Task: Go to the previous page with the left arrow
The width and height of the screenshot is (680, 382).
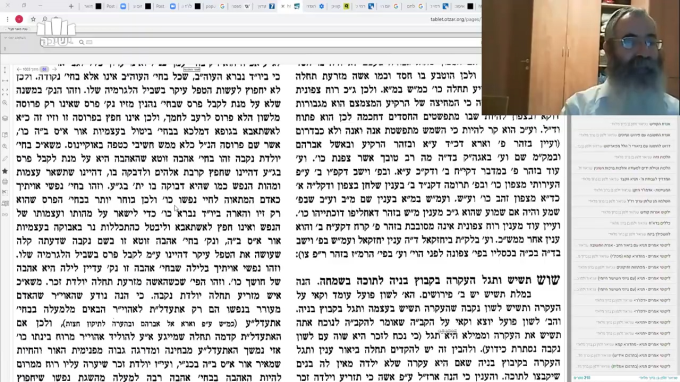Action: 19,69
